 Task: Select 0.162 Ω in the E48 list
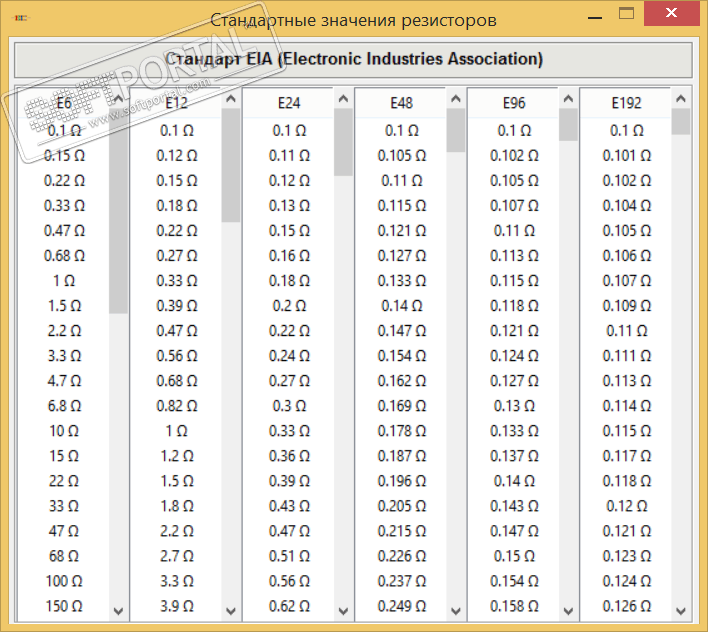tap(401, 381)
